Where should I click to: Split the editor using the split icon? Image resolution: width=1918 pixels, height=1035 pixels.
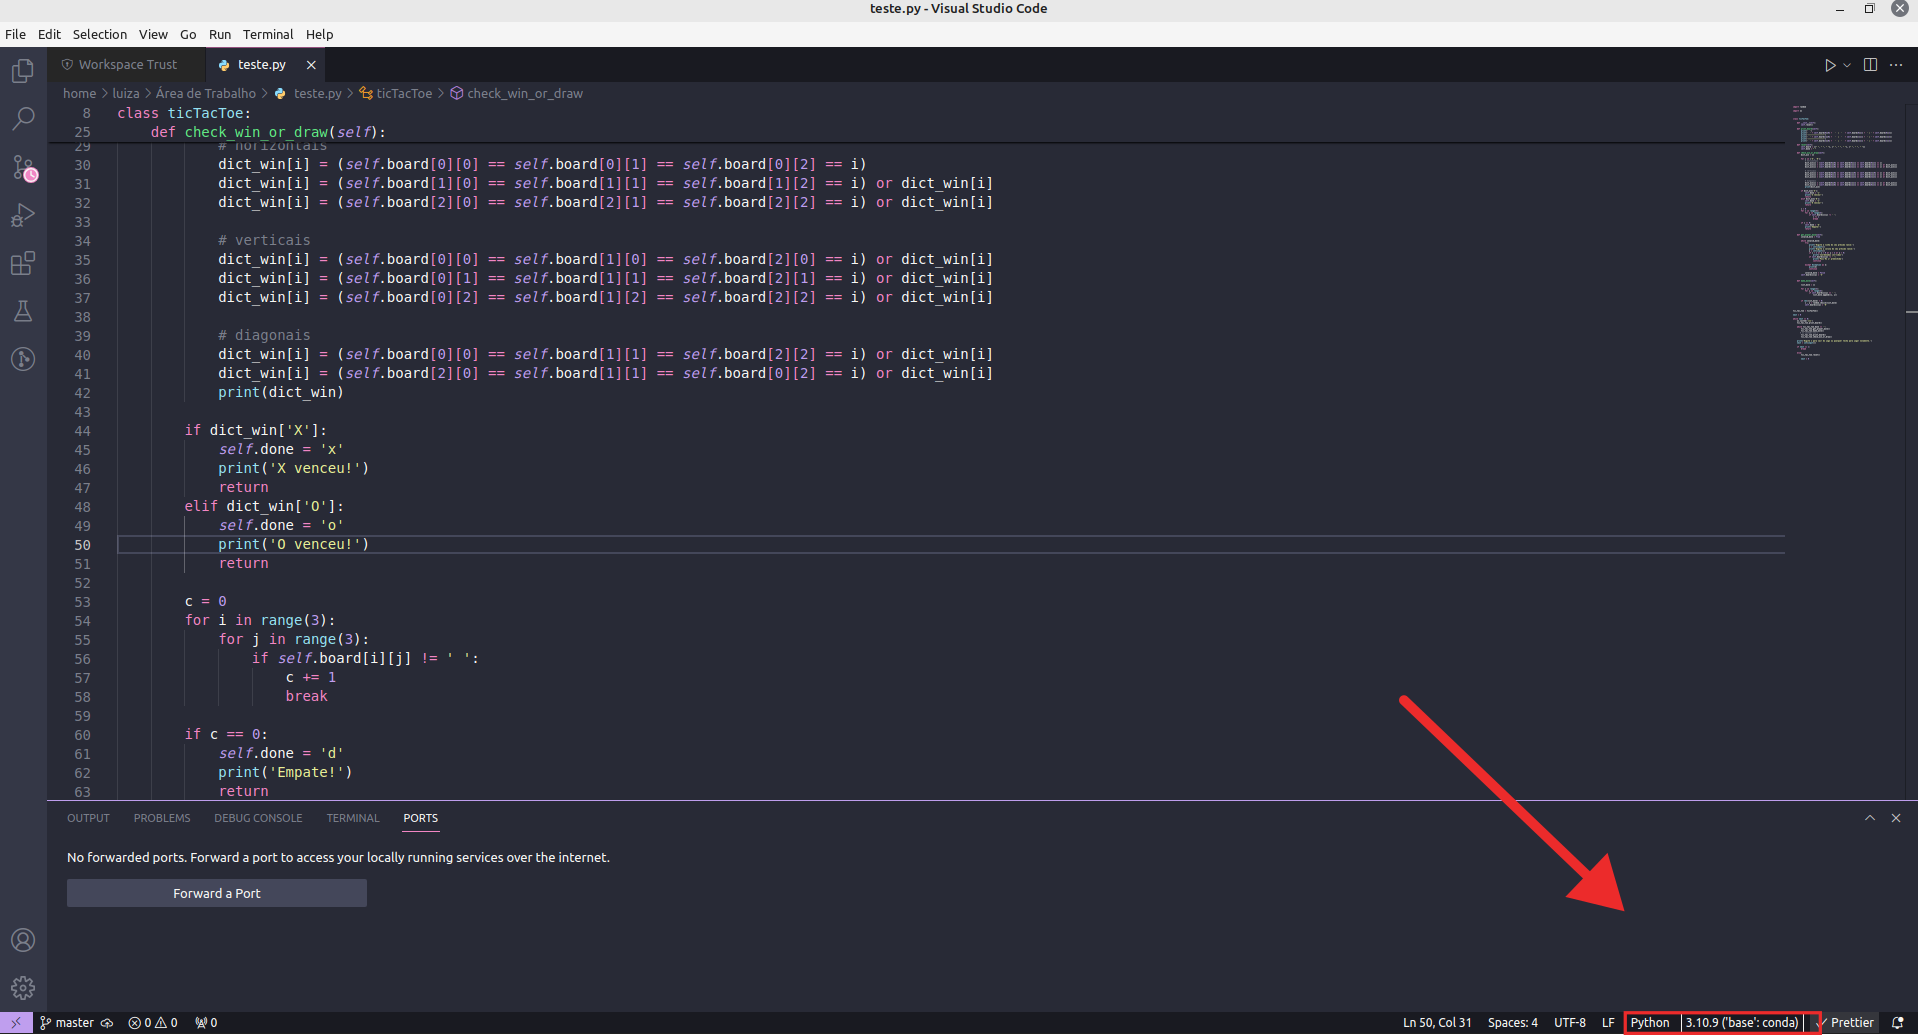(1869, 64)
